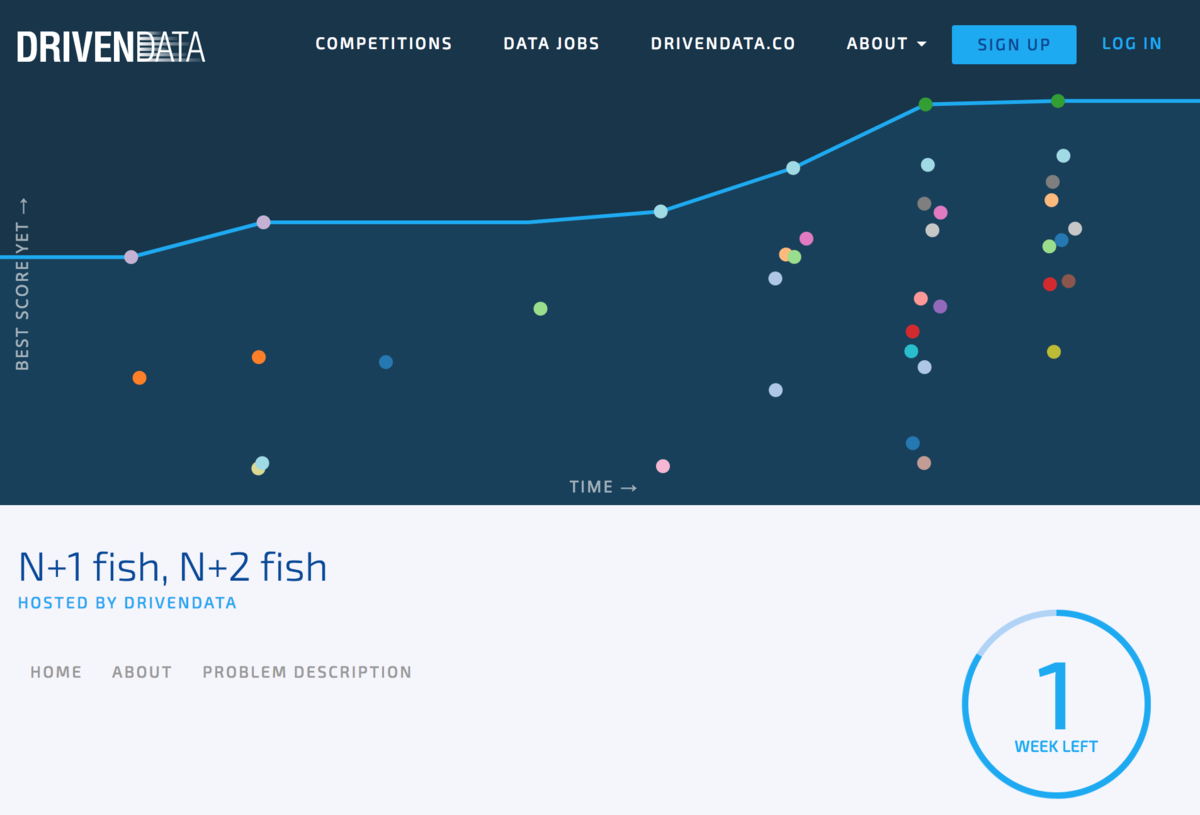
Task: Select the pink dot beside the TIME label
Action: pyautogui.click(x=662, y=466)
